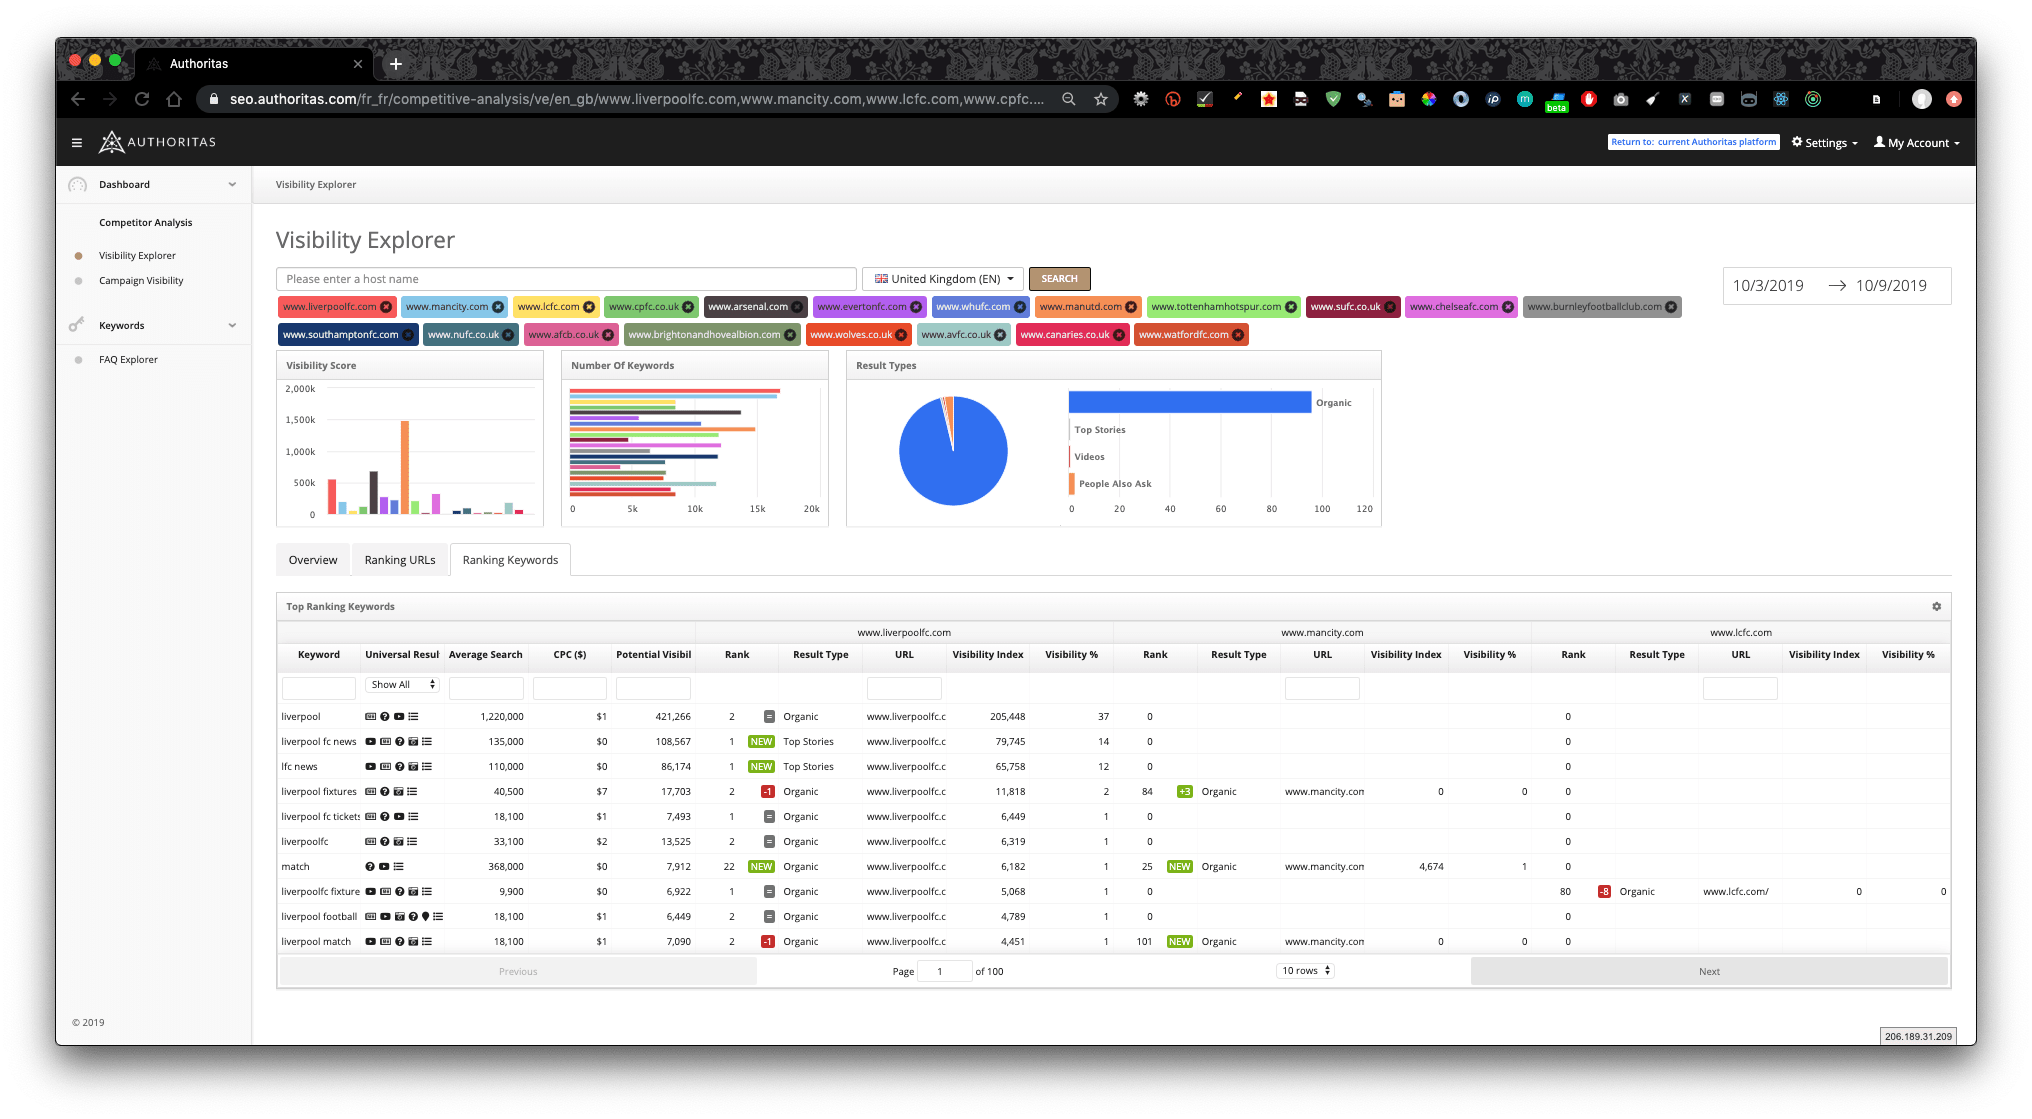Remove www.whufc.com domain tag
The height and width of the screenshot is (1119, 2032).
pyautogui.click(x=1020, y=307)
